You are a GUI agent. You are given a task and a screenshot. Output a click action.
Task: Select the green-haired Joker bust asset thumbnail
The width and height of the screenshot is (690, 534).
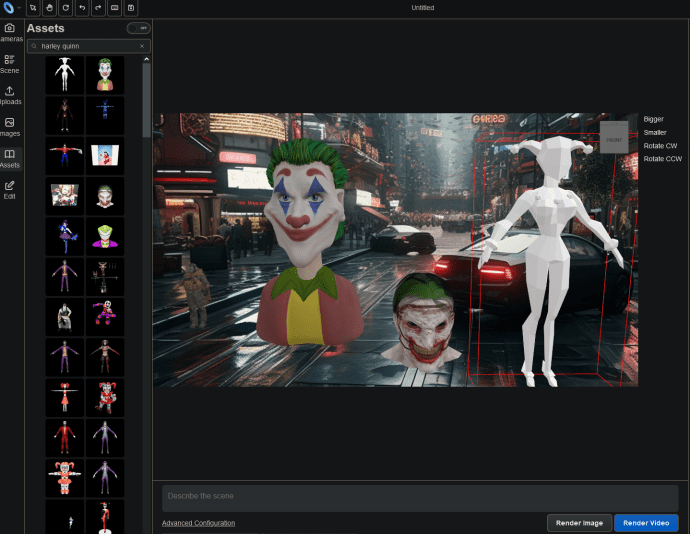pos(105,75)
